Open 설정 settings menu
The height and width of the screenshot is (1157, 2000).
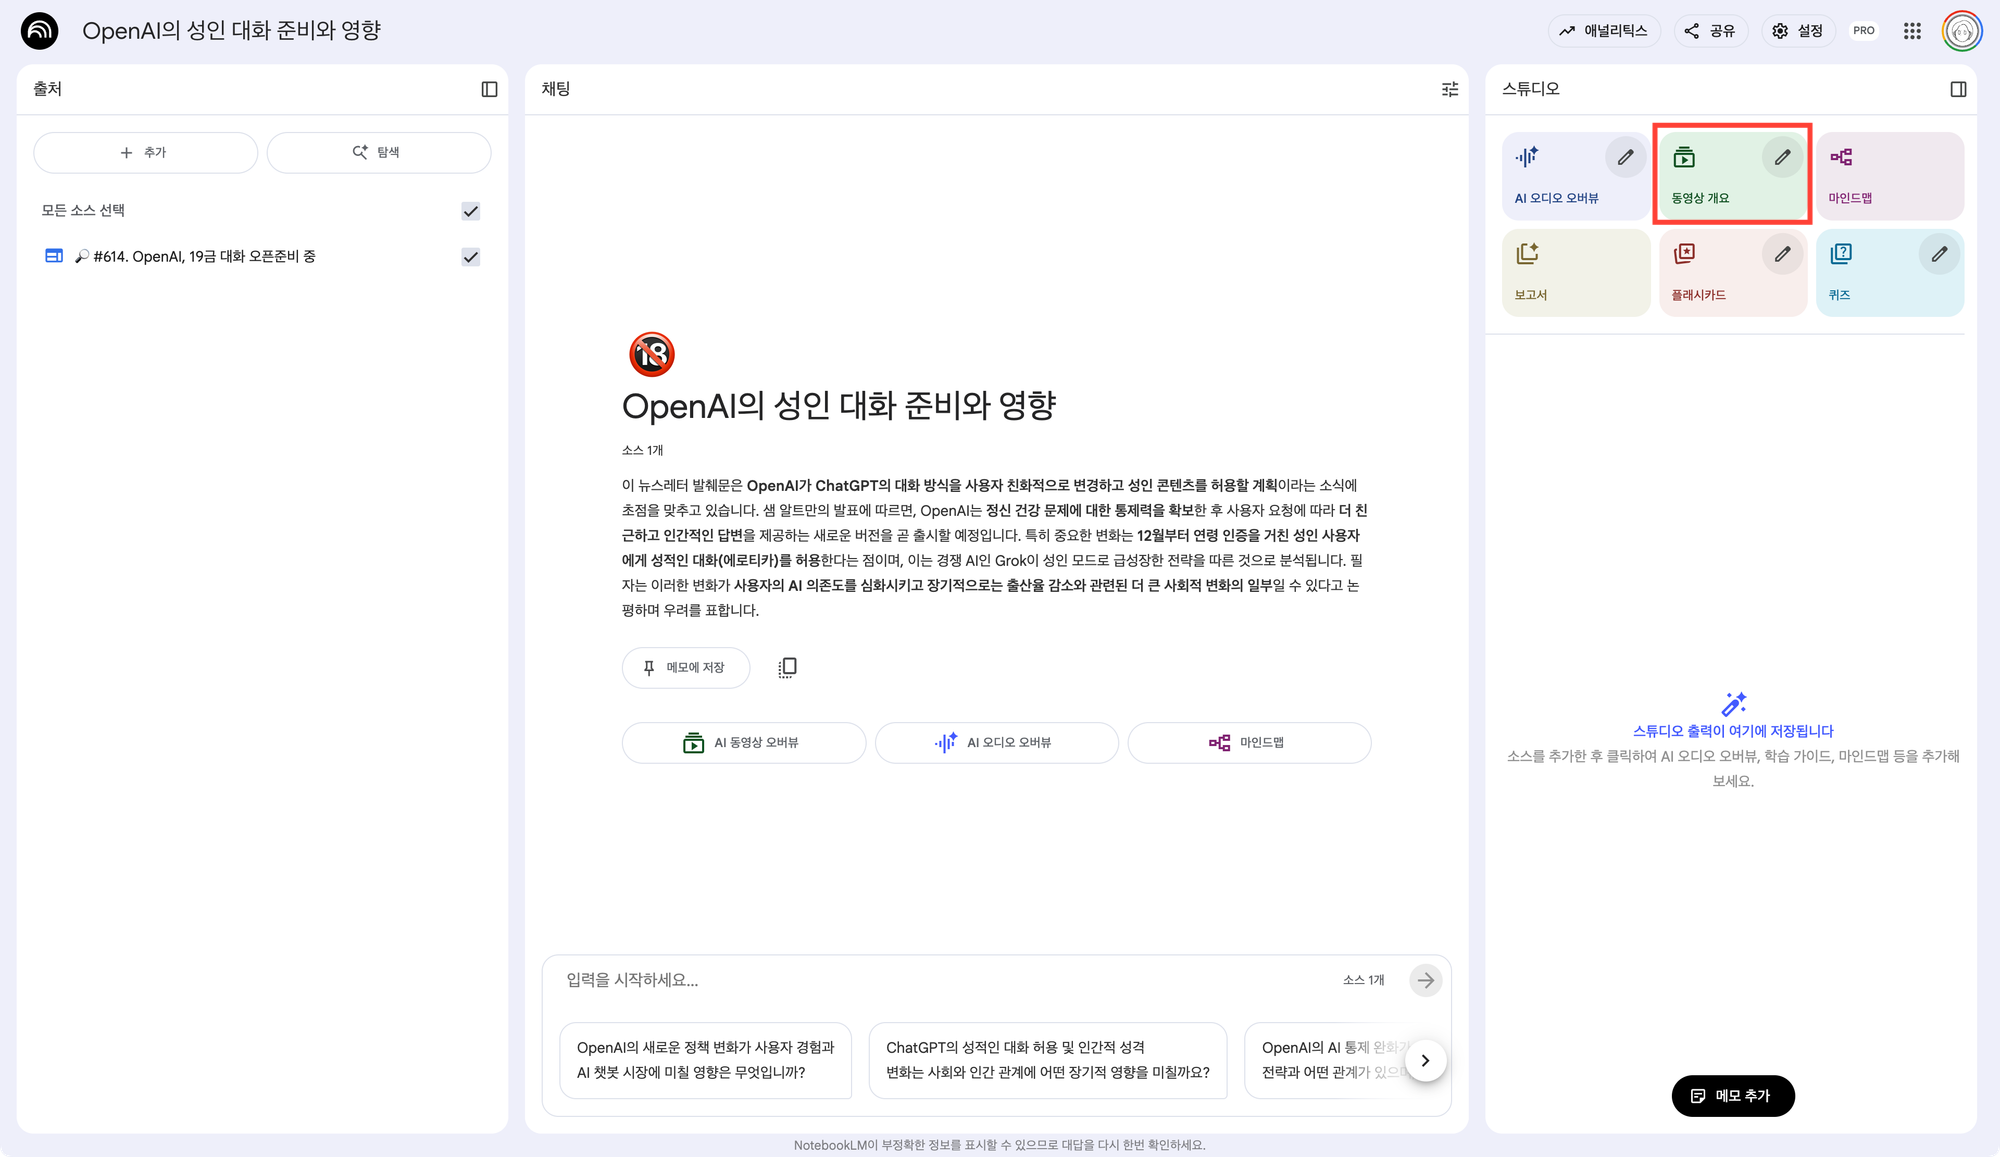[1797, 31]
